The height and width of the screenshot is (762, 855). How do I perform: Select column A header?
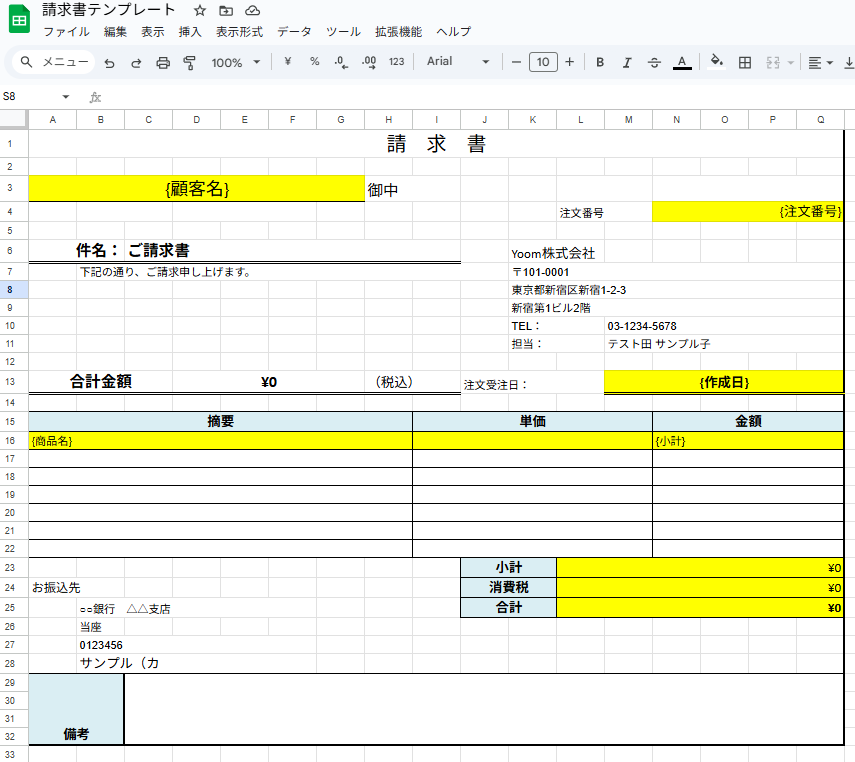(x=52, y=119)
